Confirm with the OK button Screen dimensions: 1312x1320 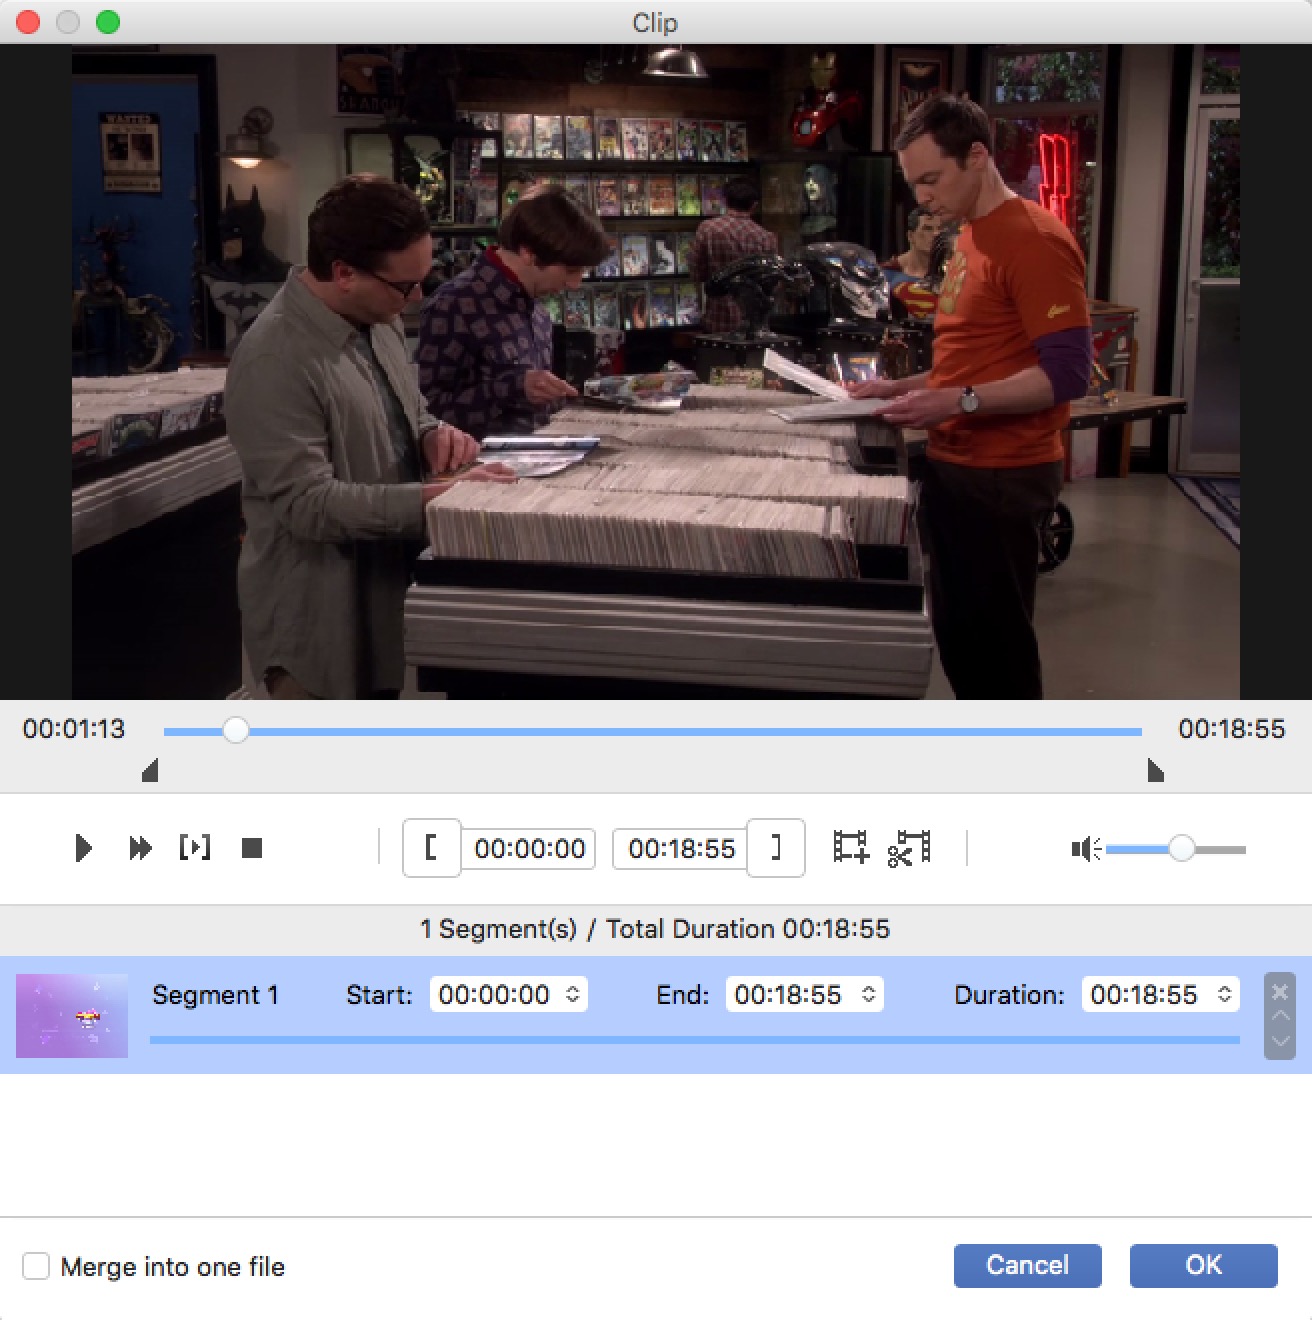pos(1204,1266)
